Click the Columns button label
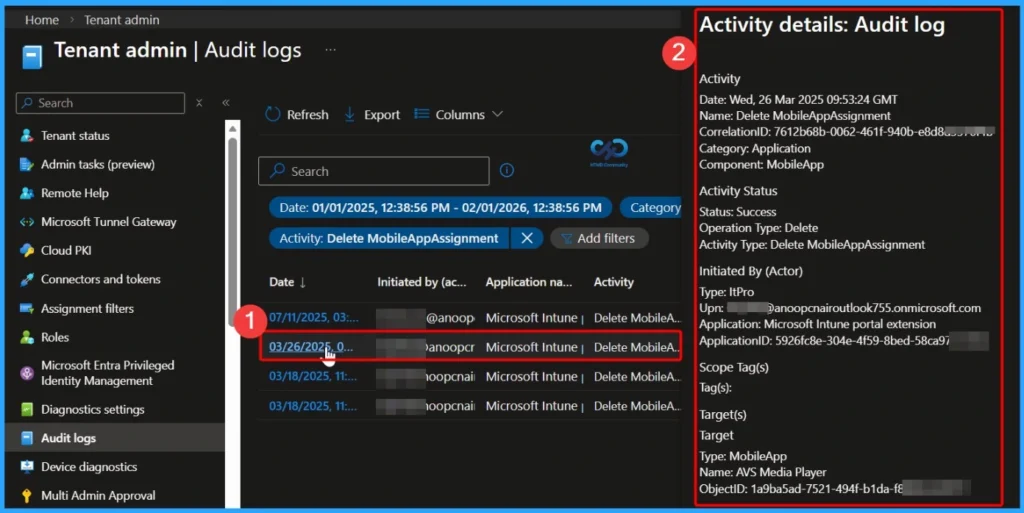The height and width of the screenshot is (513, 1024). coord(460,115)
